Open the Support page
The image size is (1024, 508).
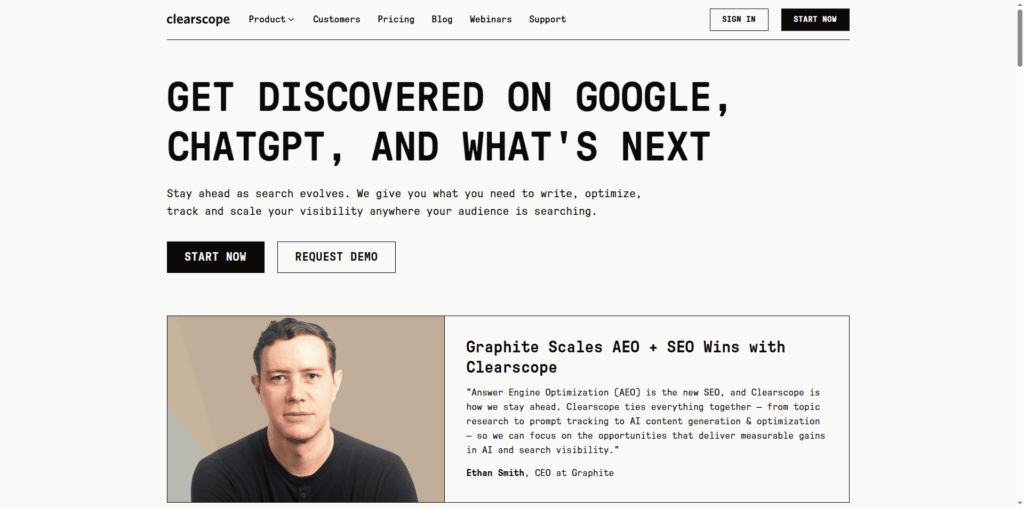click(547, 19)
